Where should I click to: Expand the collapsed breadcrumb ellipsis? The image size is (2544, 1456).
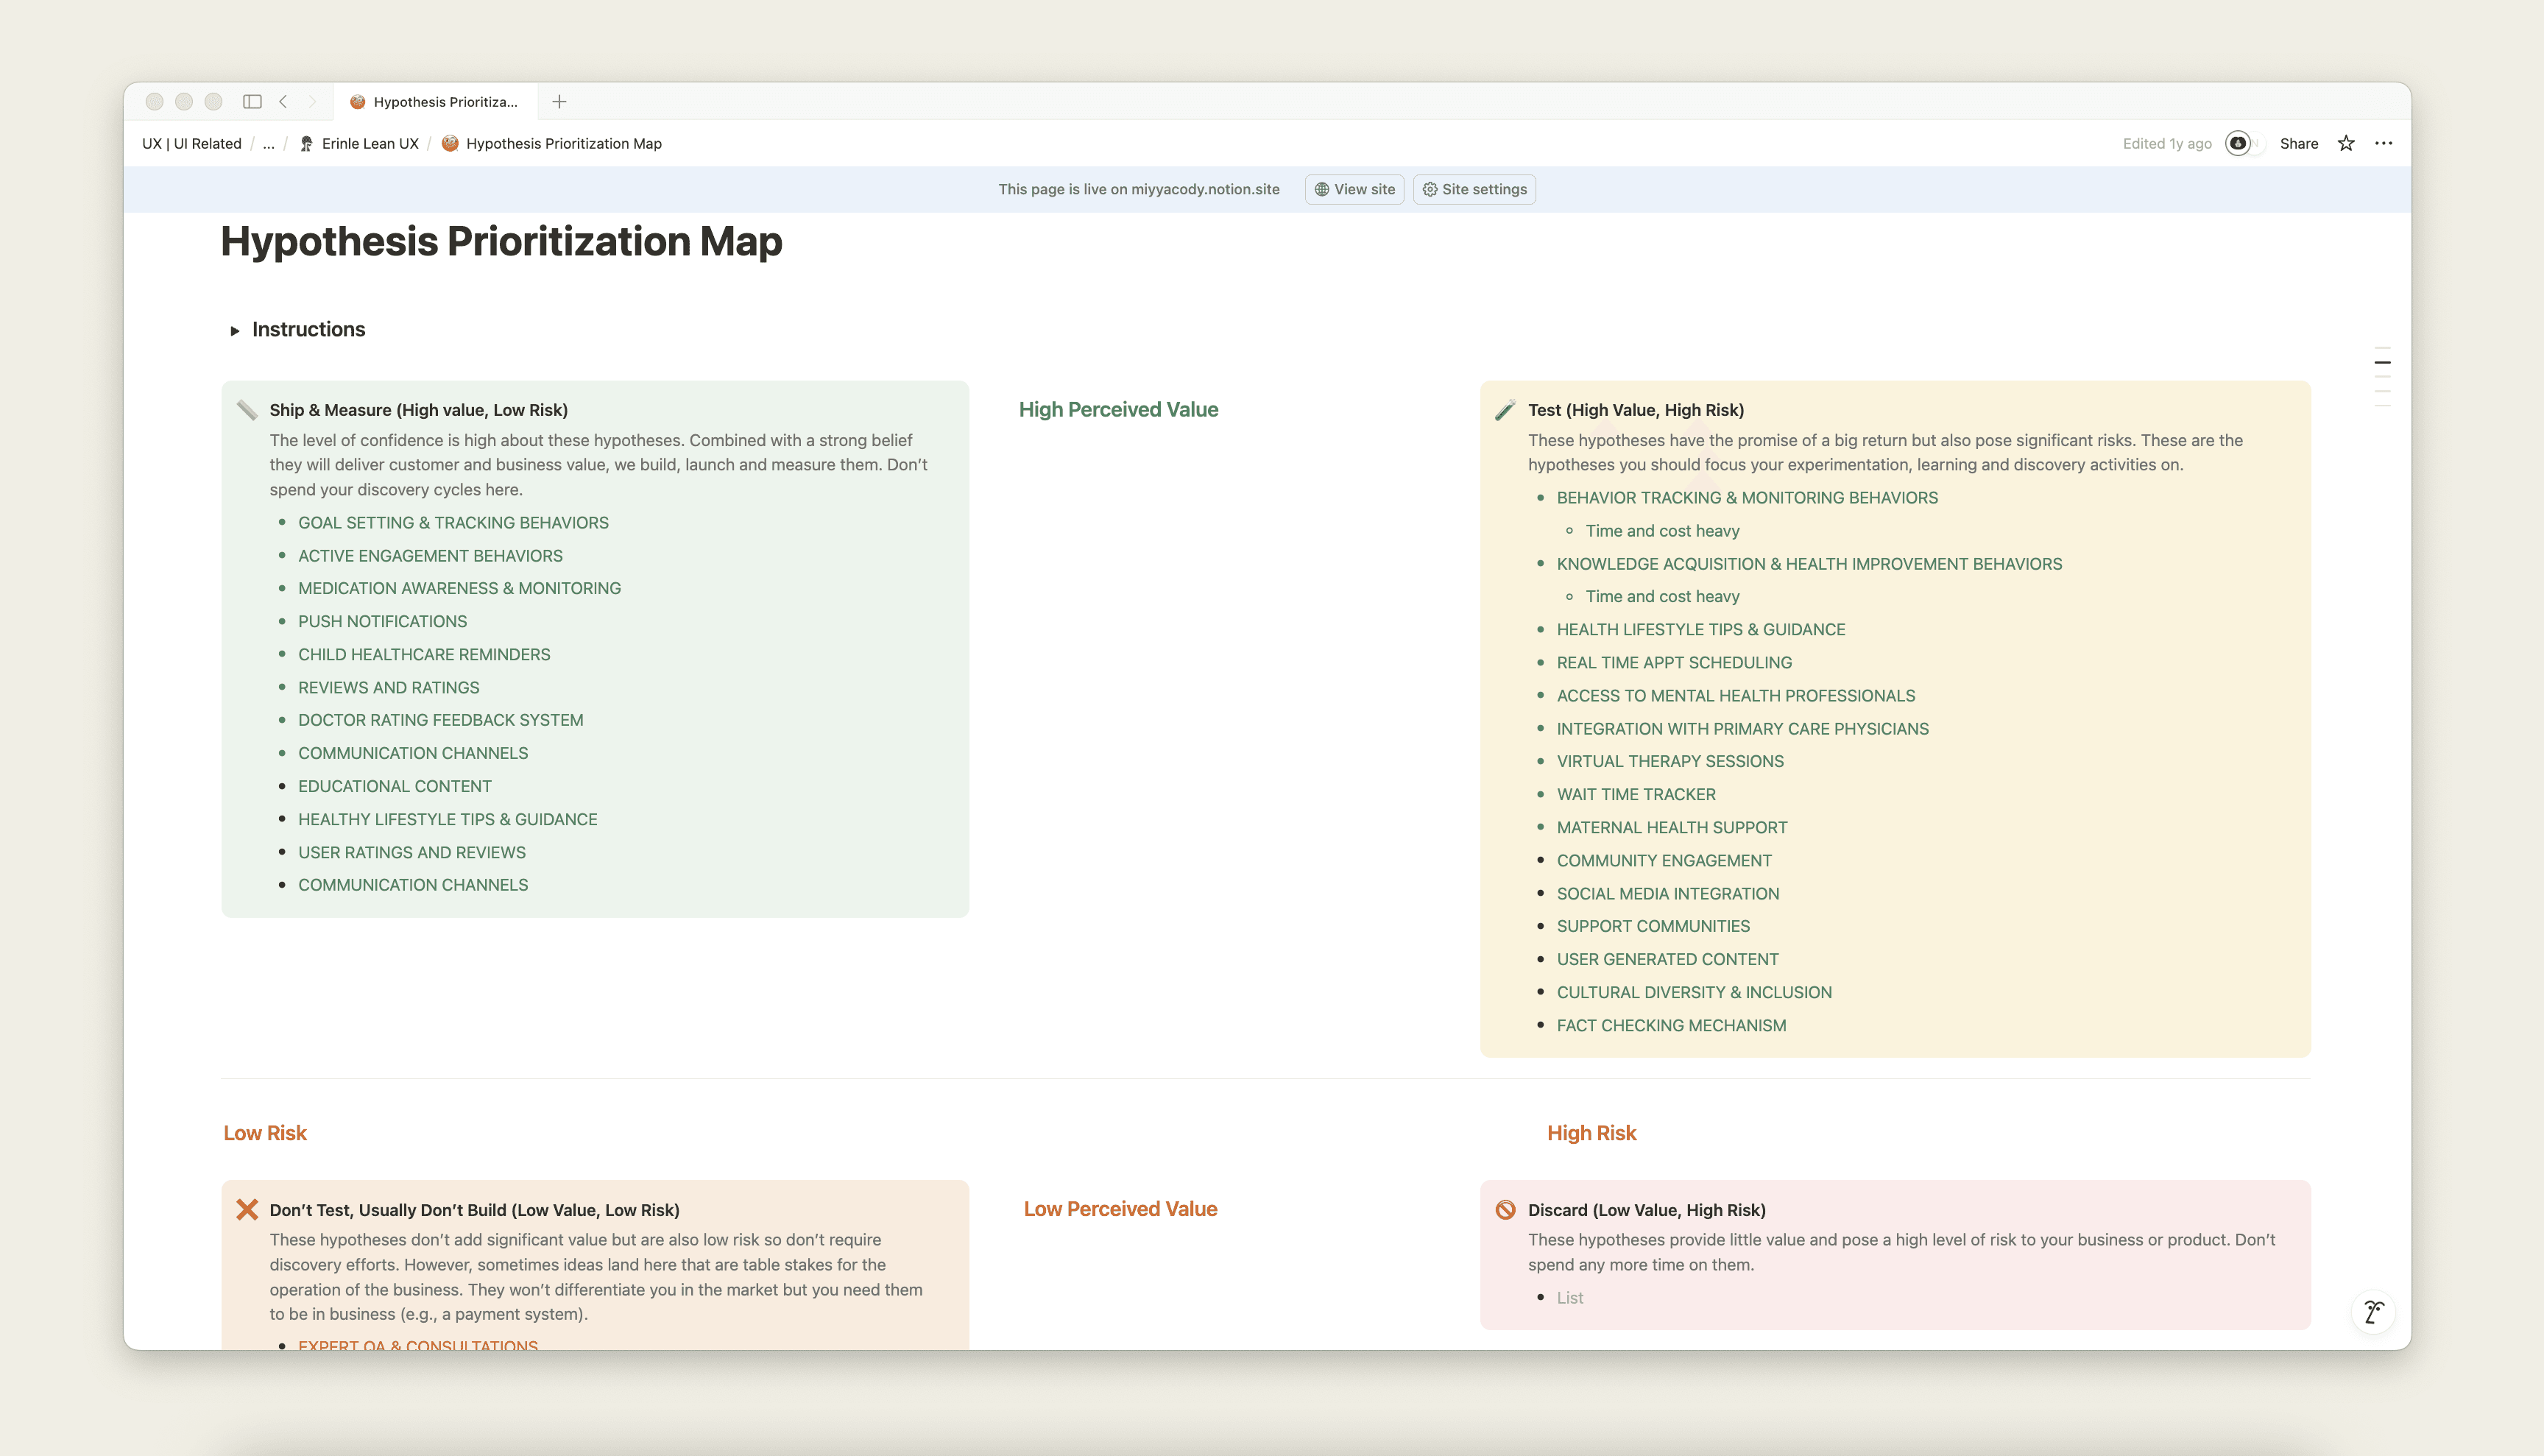point(268,143)
